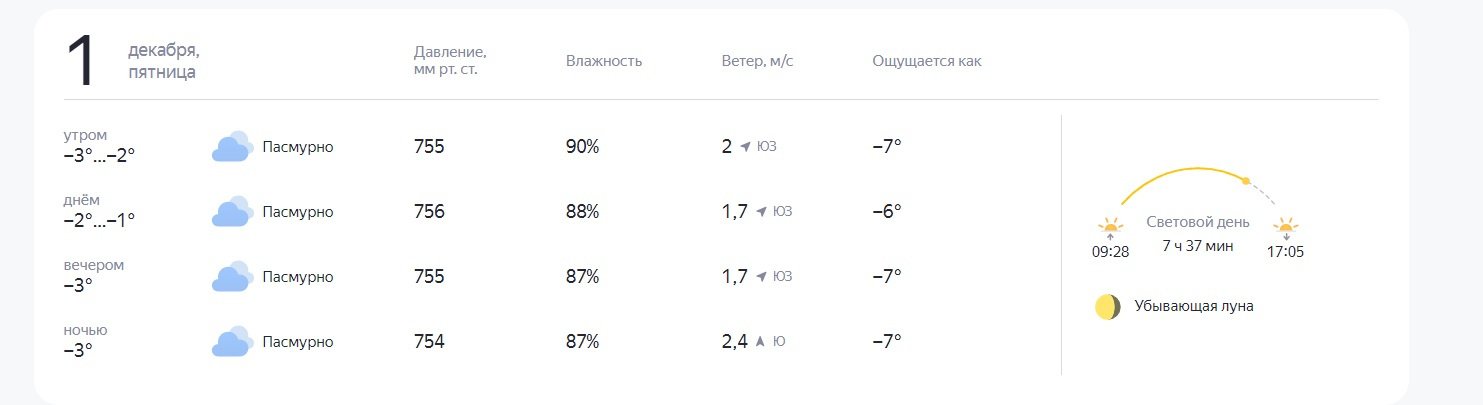The width and height of the screenshot is (1483, 405).
Task: Click the morning cloudy weather icon
Action: coord(230,147)
